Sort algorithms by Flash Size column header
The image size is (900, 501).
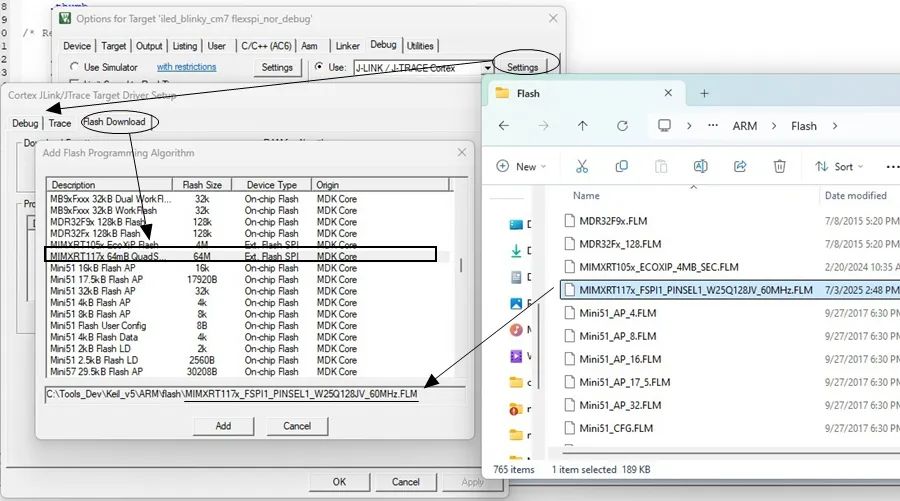tap(202, 185)
